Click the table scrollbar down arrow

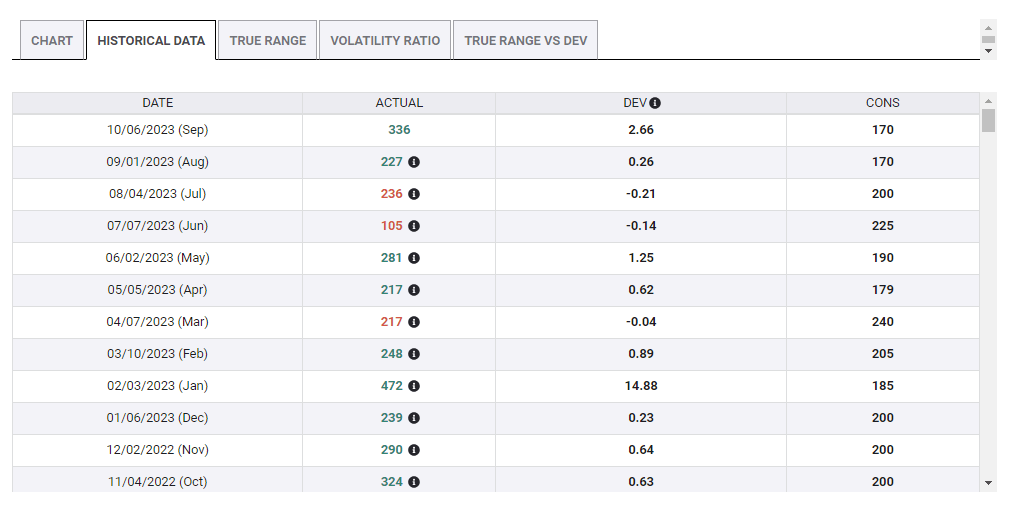[x=989, y=483]
